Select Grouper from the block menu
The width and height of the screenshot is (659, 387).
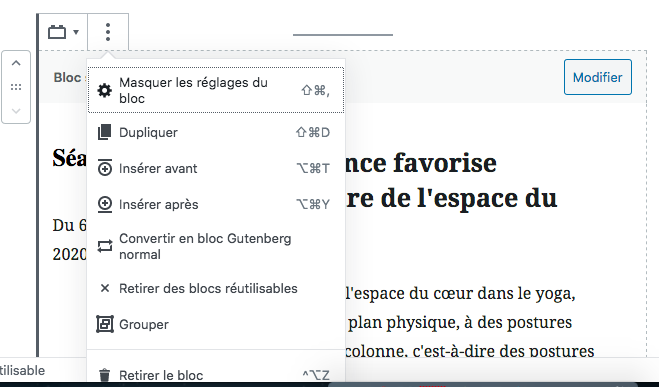click(216, 324)
